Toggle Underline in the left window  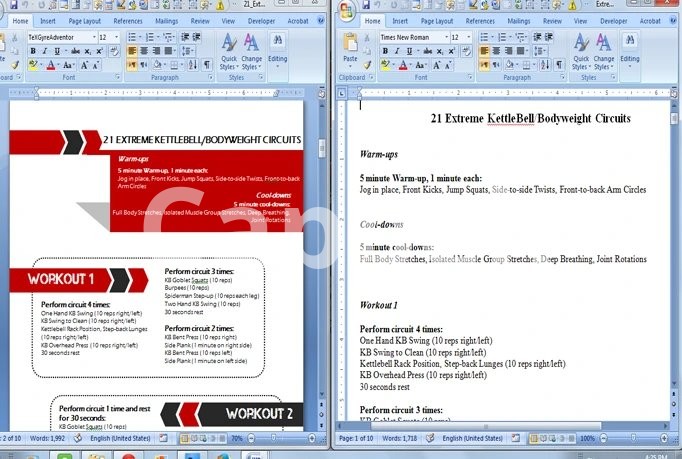point(56,51)
